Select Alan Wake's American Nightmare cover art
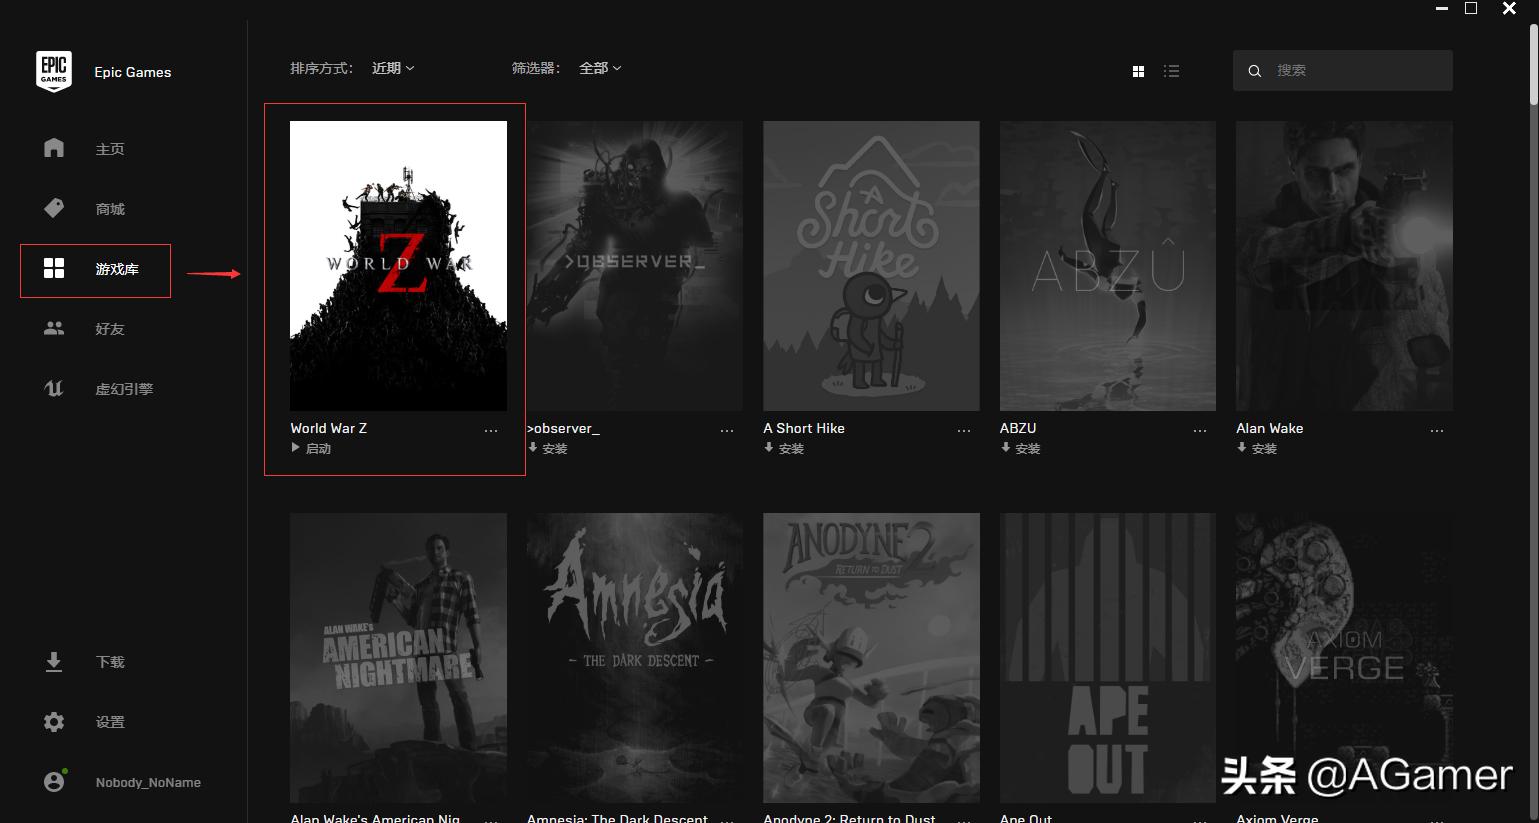Image resolution: width=1539 pixels, height=823 pixels. [398, 658]
